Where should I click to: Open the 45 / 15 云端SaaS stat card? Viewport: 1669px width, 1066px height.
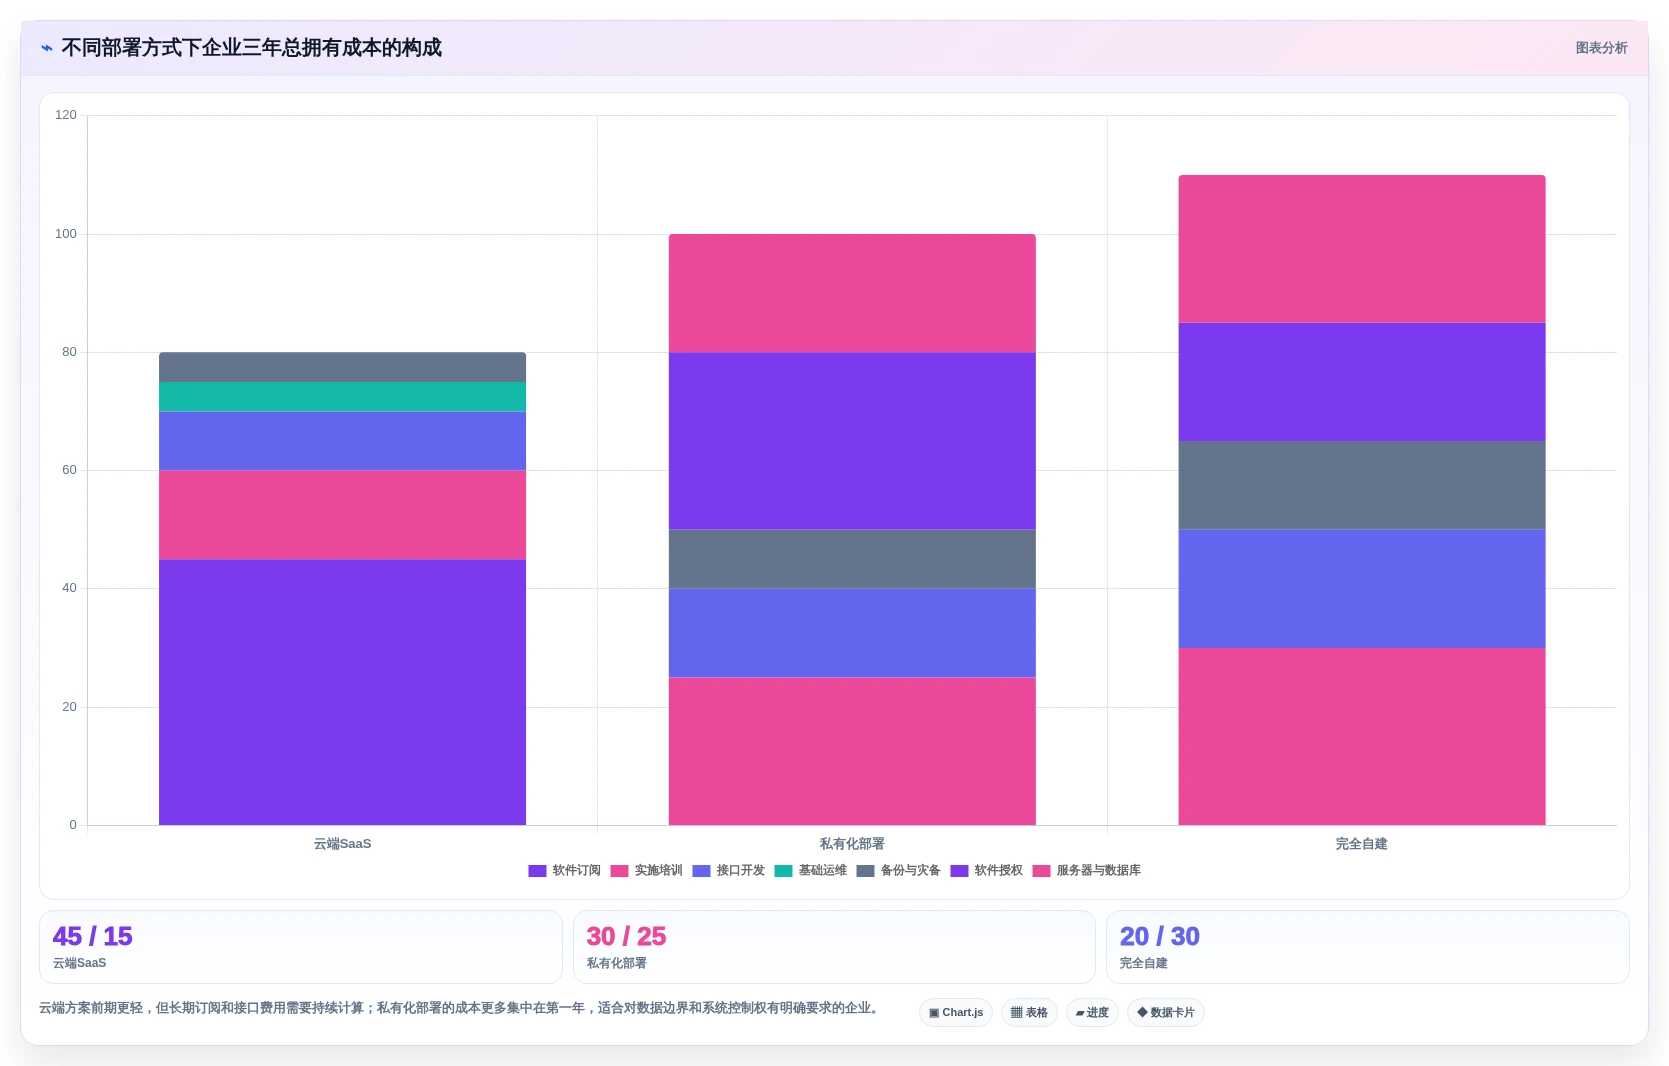(301, 947)
